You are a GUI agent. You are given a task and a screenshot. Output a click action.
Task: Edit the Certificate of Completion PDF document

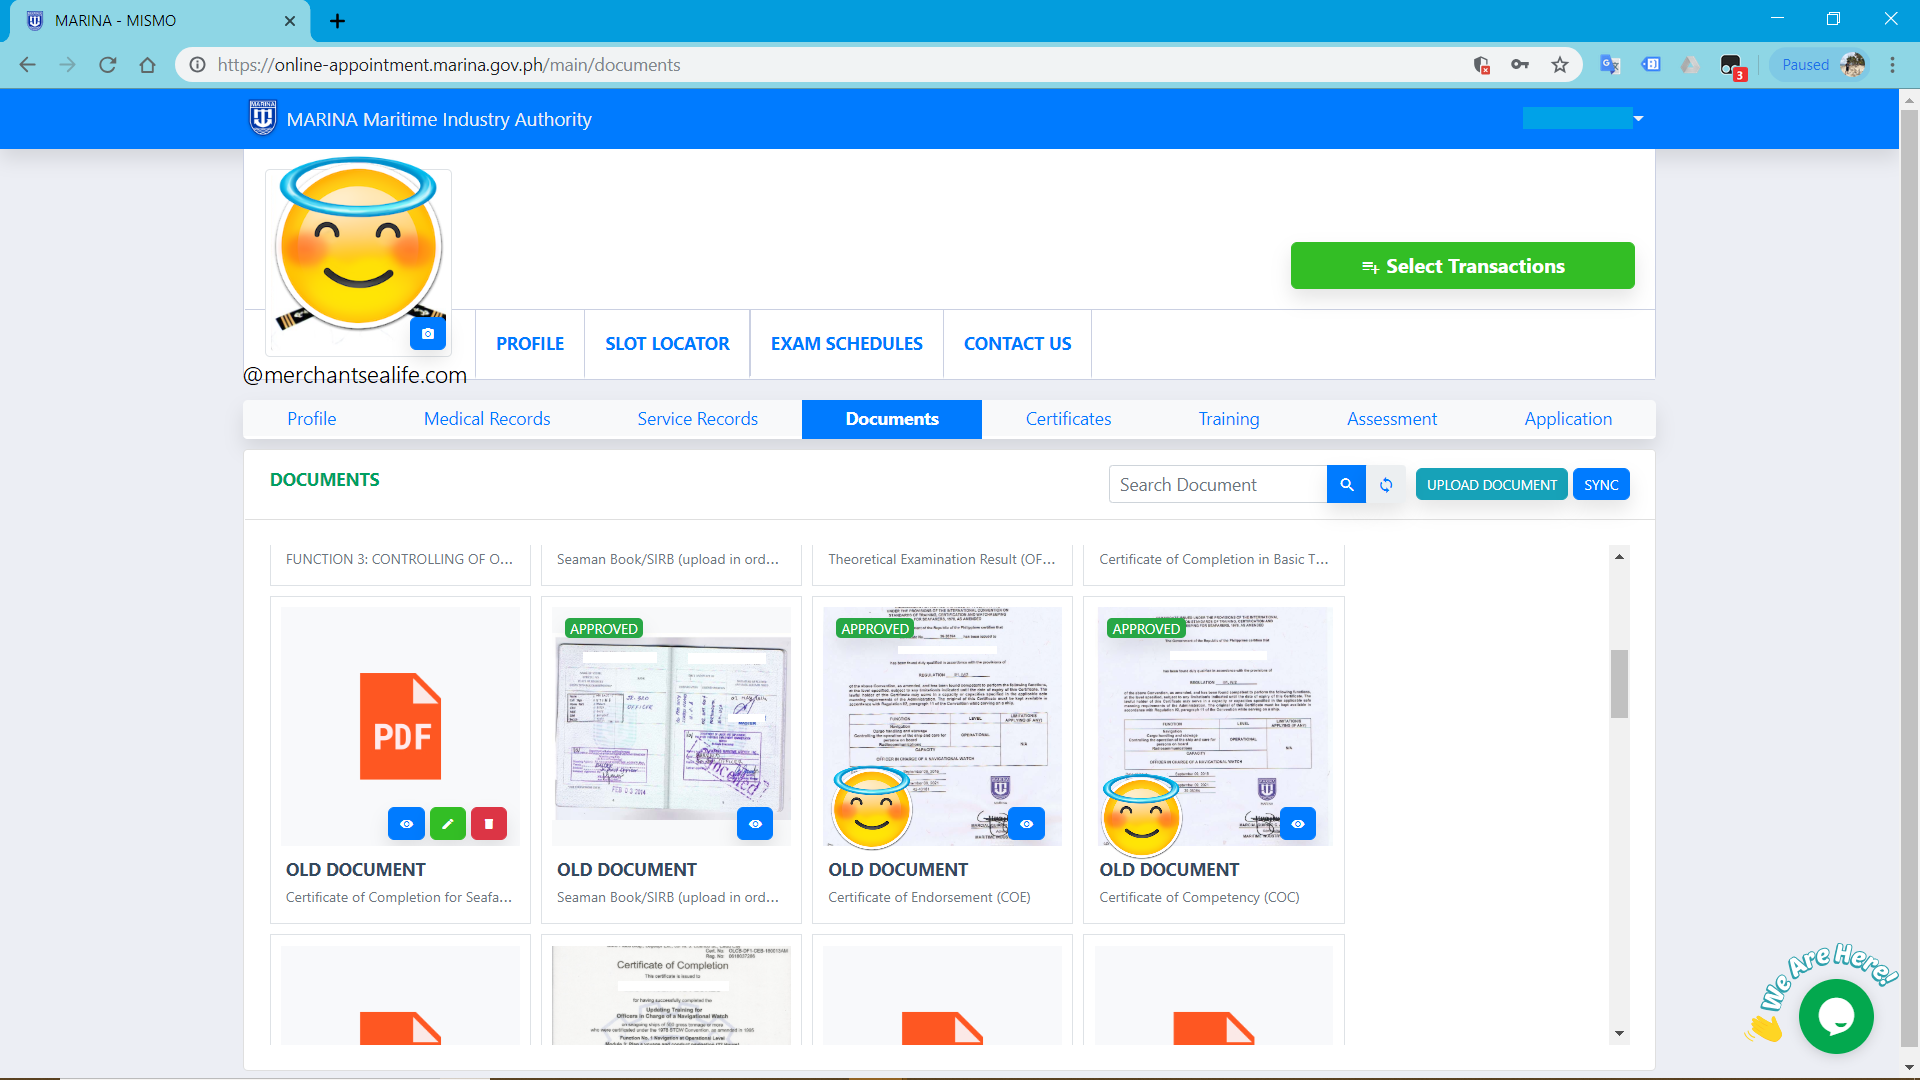448,824
